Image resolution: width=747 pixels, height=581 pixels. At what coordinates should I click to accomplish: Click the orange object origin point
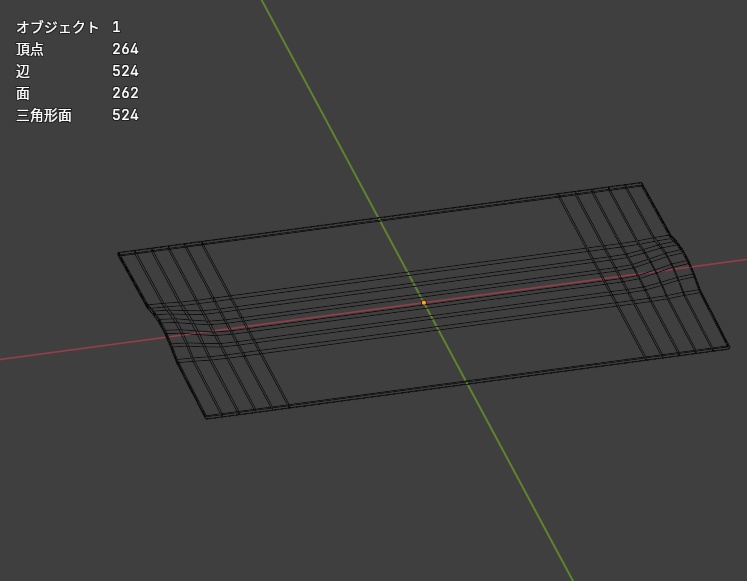coord(424,302)
